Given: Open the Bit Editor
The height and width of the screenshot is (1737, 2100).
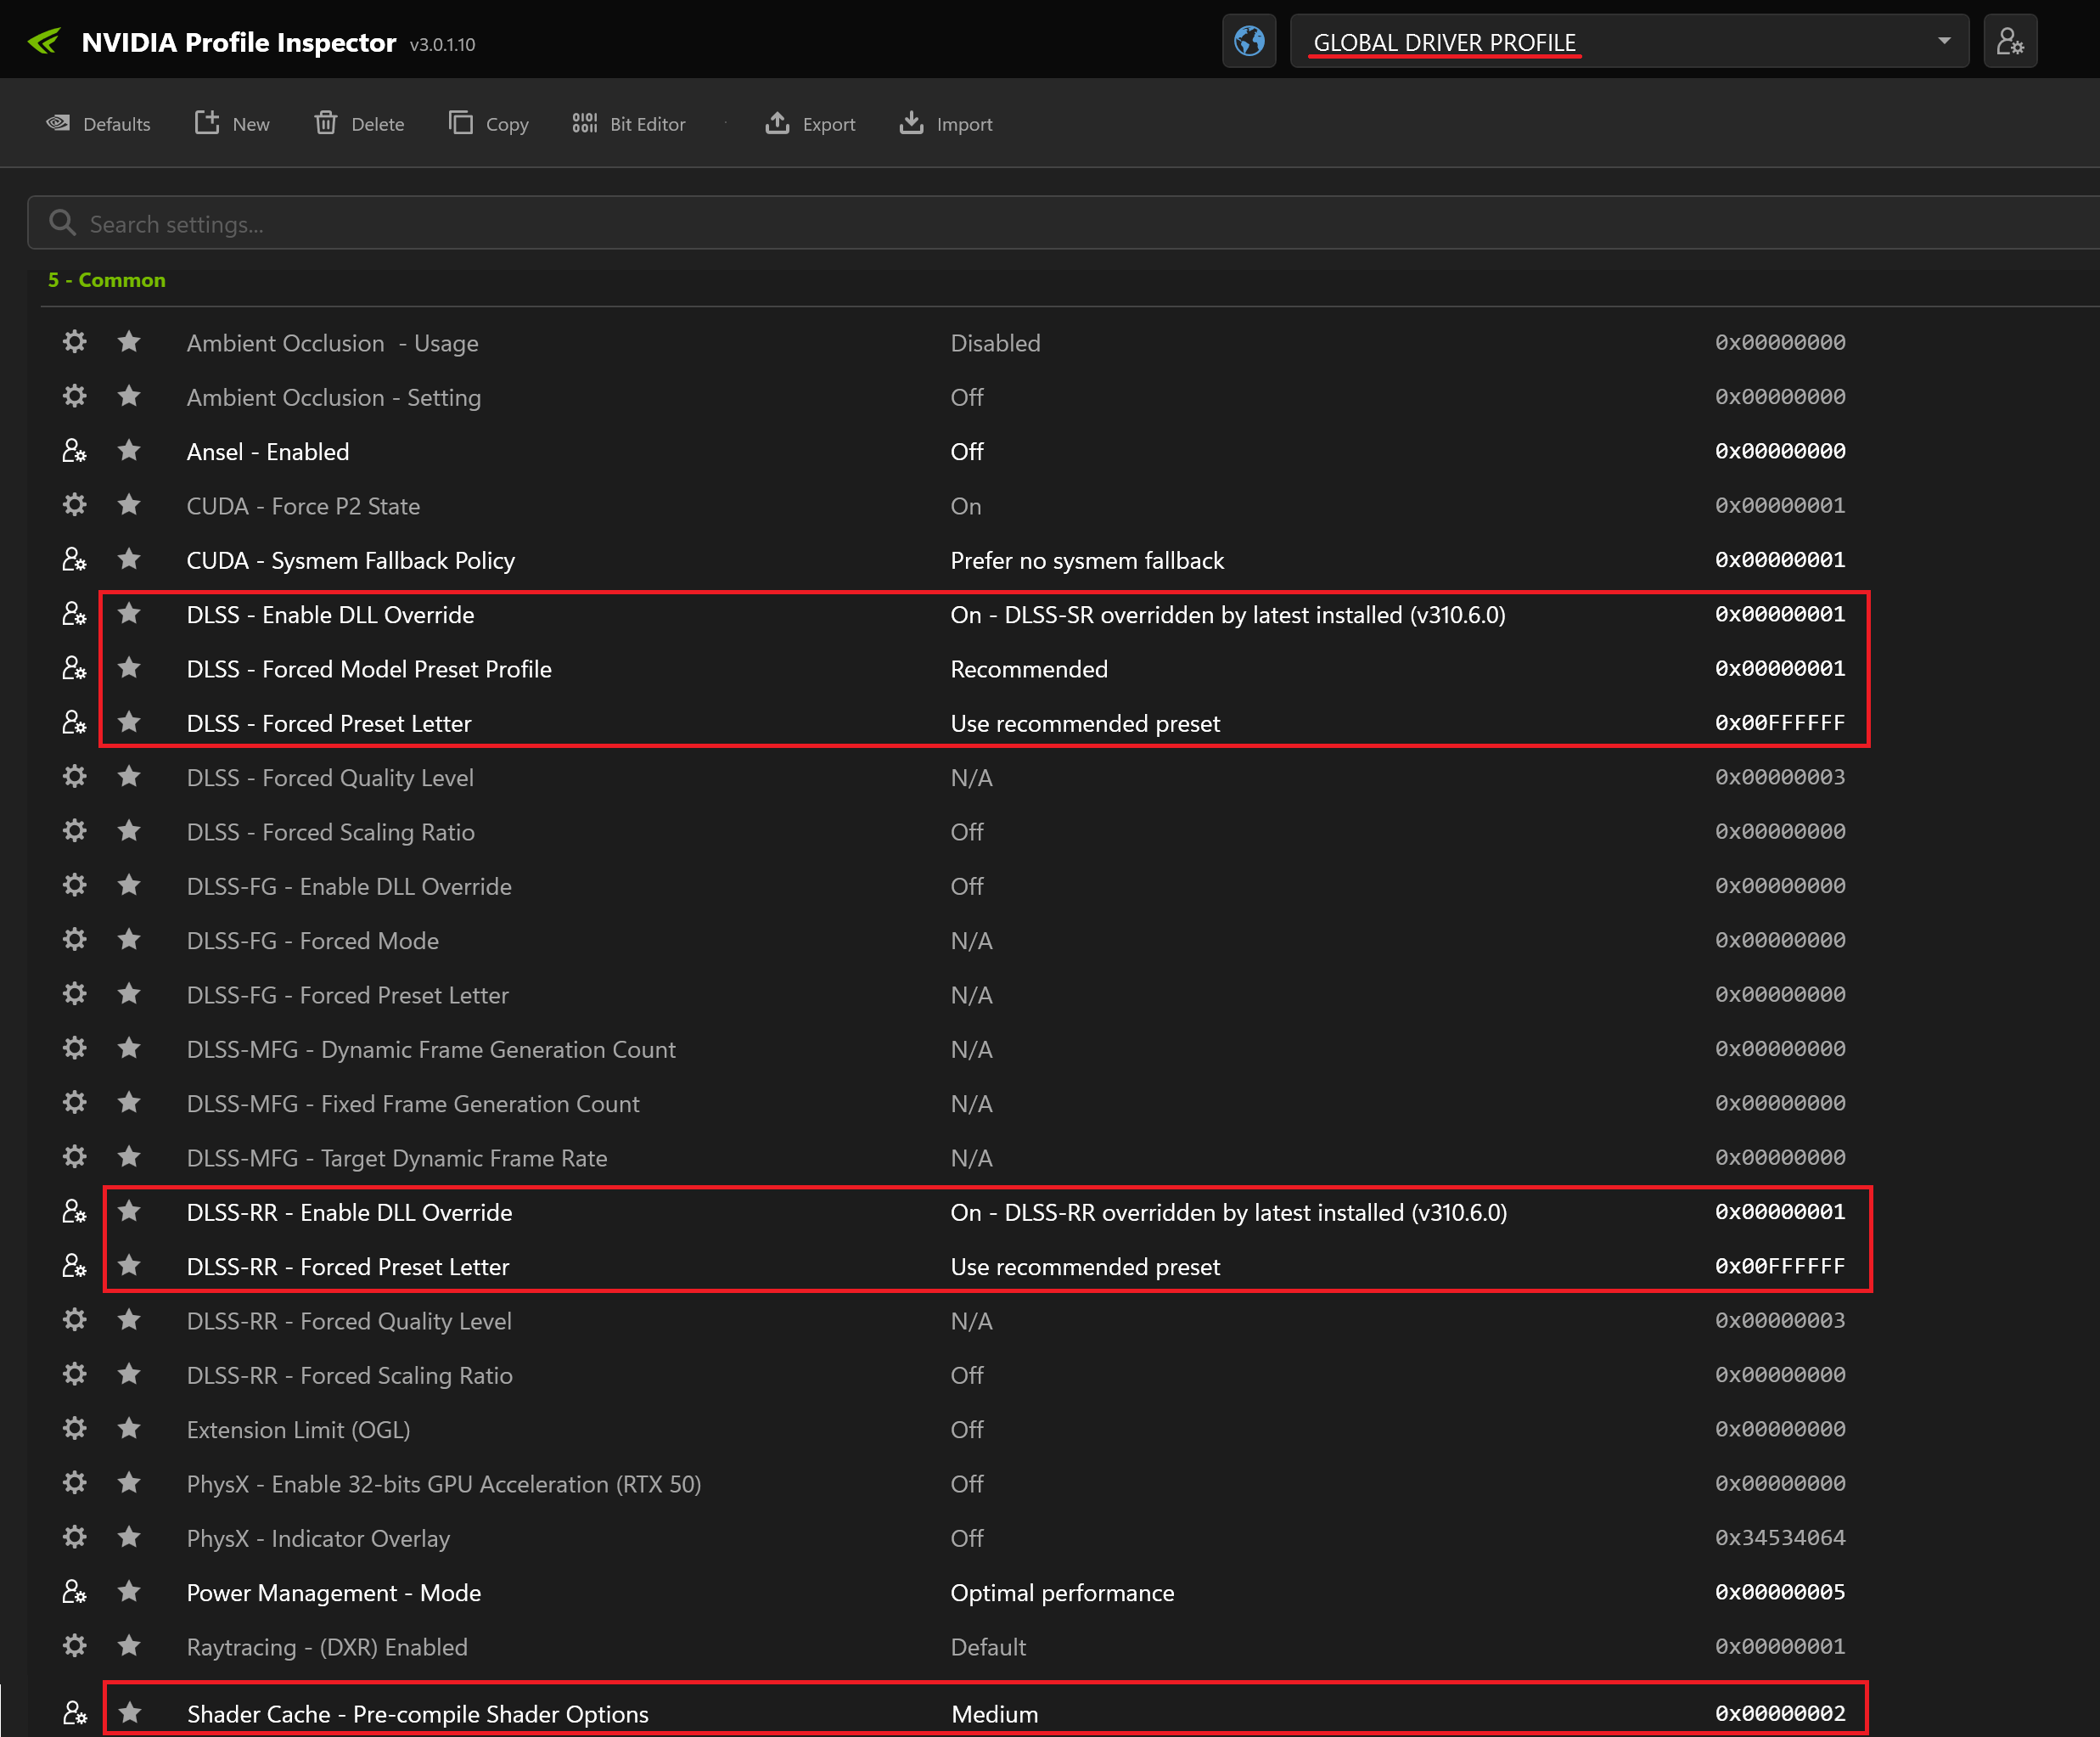Looking at the screenshot, I should point(628,124).
